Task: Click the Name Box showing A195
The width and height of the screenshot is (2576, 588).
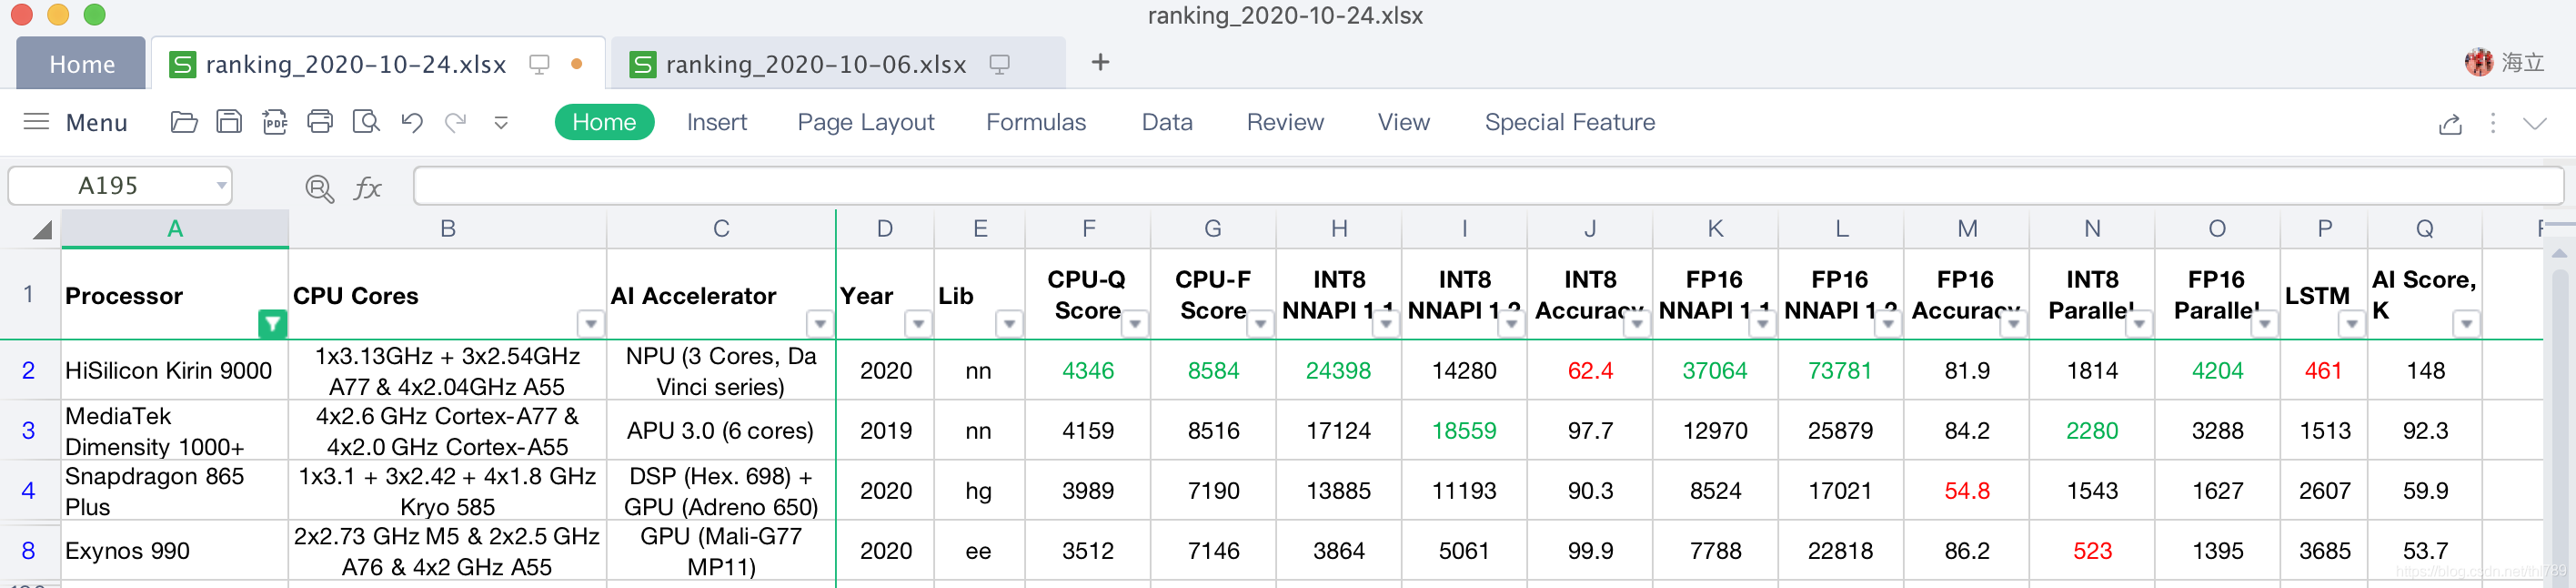Action: (x=120, y=186)
